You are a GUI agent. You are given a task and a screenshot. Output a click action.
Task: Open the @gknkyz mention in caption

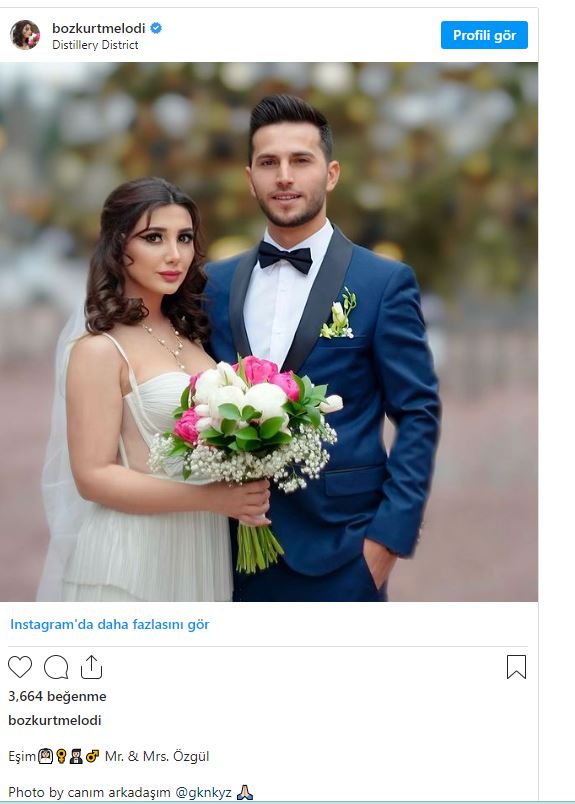click(204, 792)
